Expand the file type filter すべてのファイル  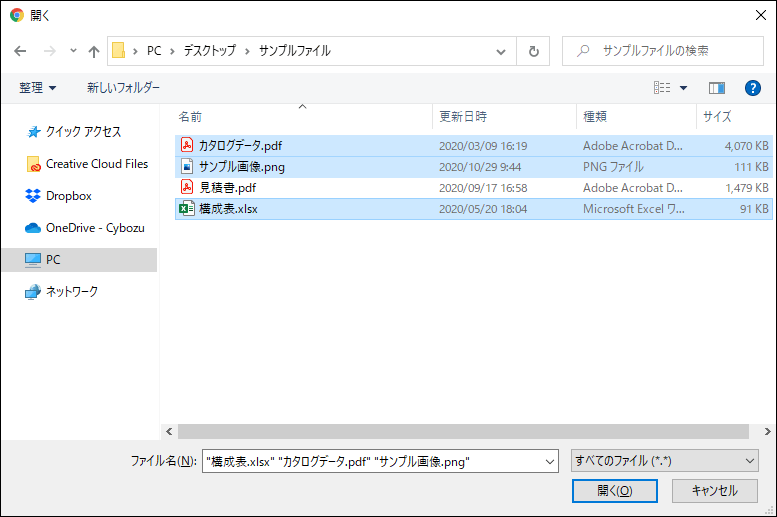665,460
